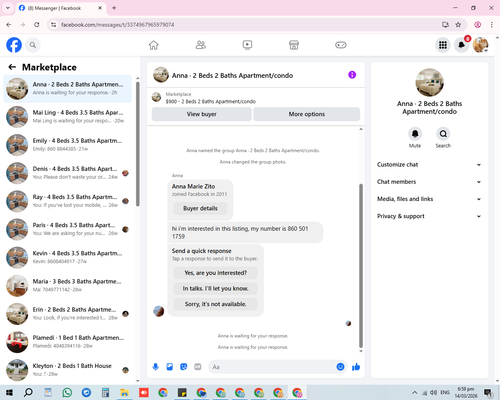500x400 pixels.
Task: Open the emoji picker in message box
Action: coord(340,367)
